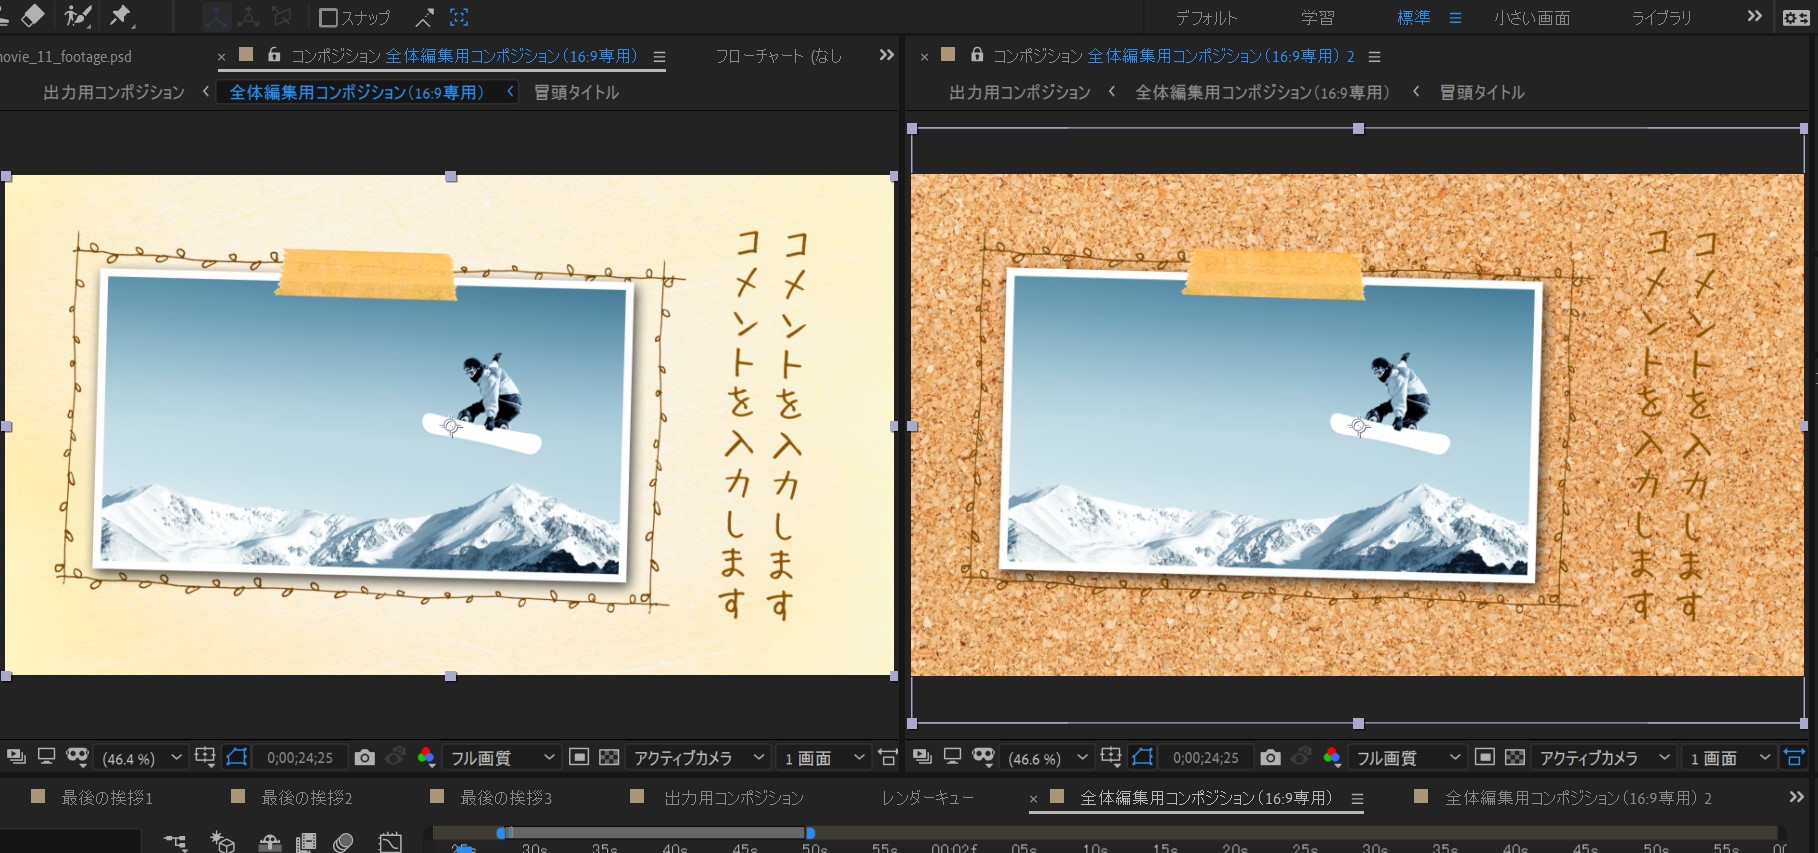Take a snapshot in the left viewer
Image resolution: width=1818 pixels, height=853 pixels.
click(365, 758)
